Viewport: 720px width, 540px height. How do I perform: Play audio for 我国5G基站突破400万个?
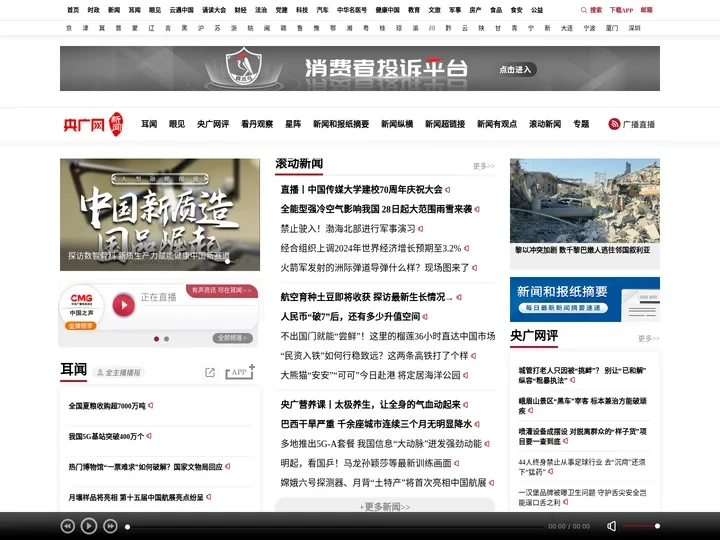[149, 436]
